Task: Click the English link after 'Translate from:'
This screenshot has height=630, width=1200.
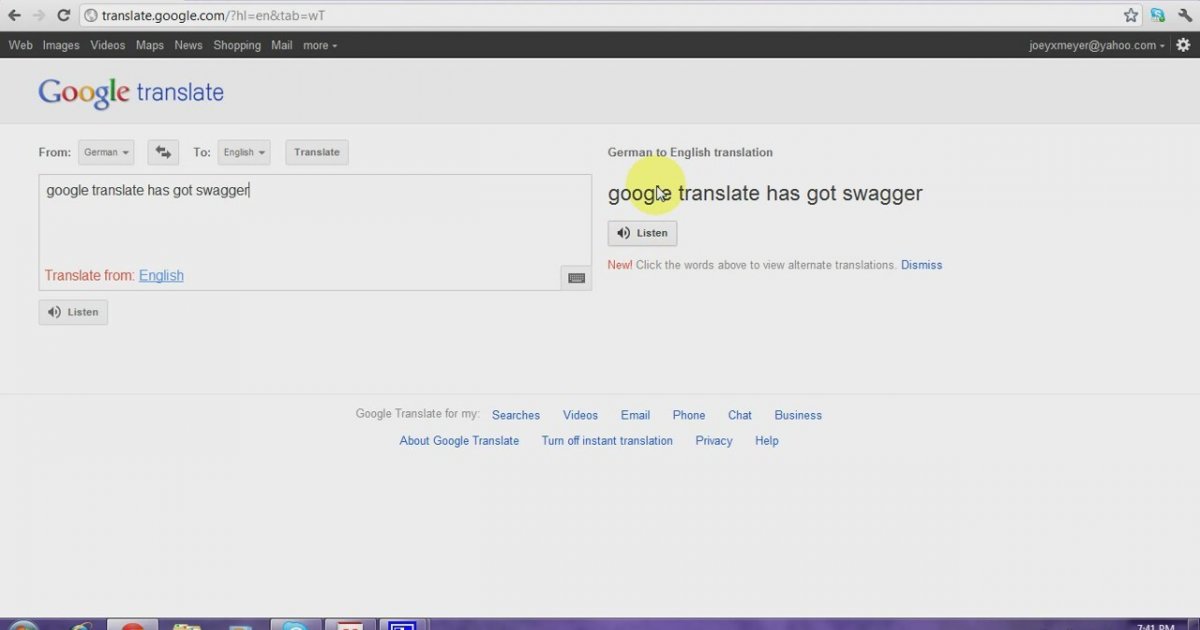Action: coord(161,275)
